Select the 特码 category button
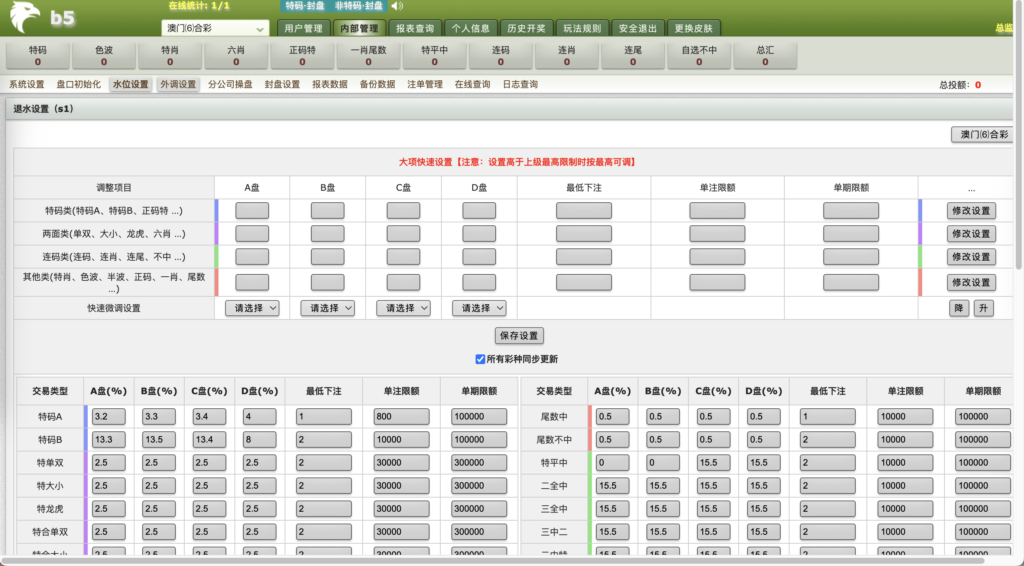The image size is (1024, 566). [37, 55]
